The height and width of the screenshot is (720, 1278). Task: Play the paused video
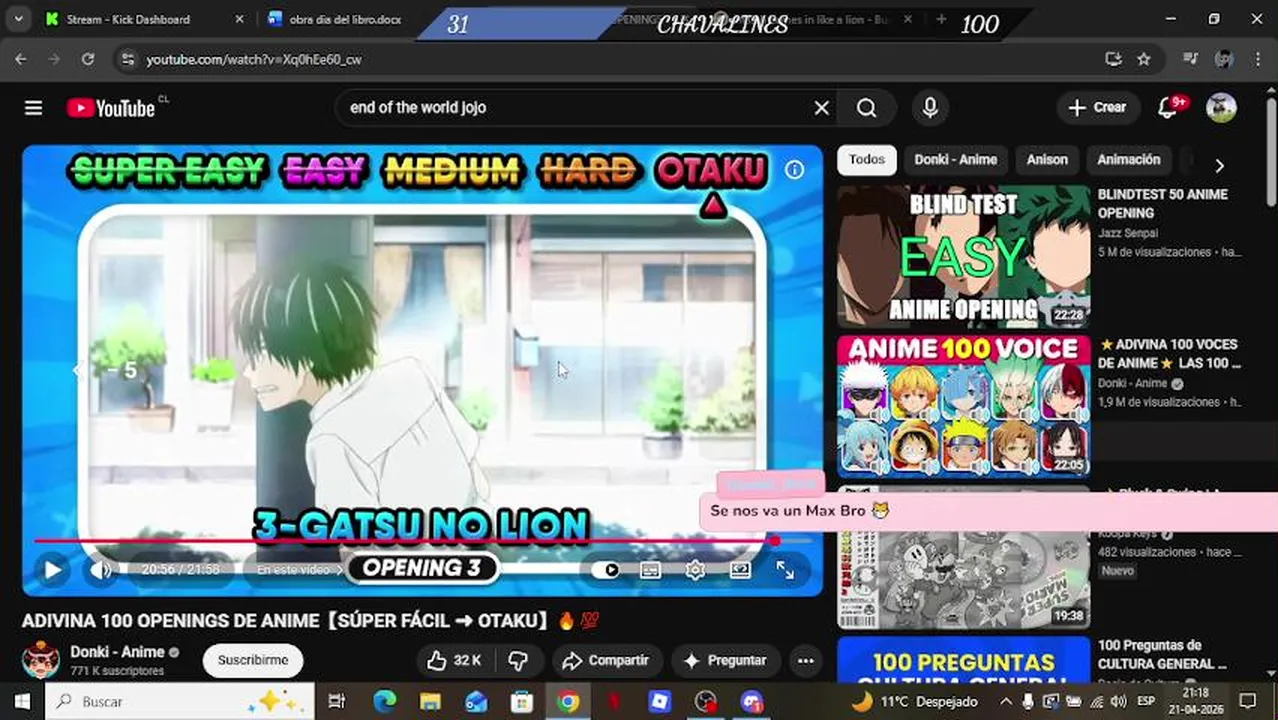click(x=52, y=570)
